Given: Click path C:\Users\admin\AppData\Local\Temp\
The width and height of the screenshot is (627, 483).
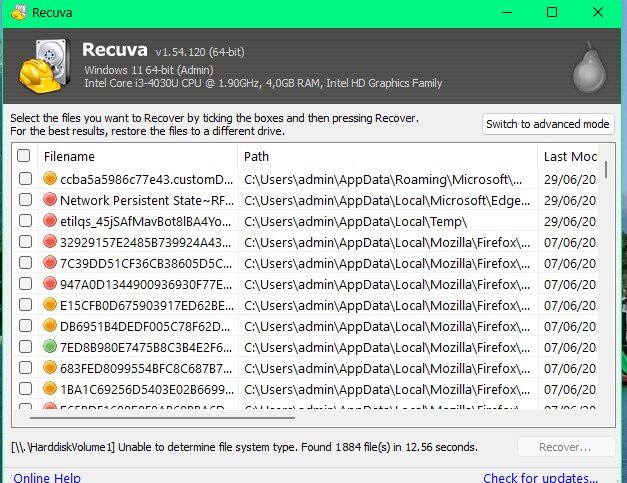Looking at the screenshot, I should (355, 222).
